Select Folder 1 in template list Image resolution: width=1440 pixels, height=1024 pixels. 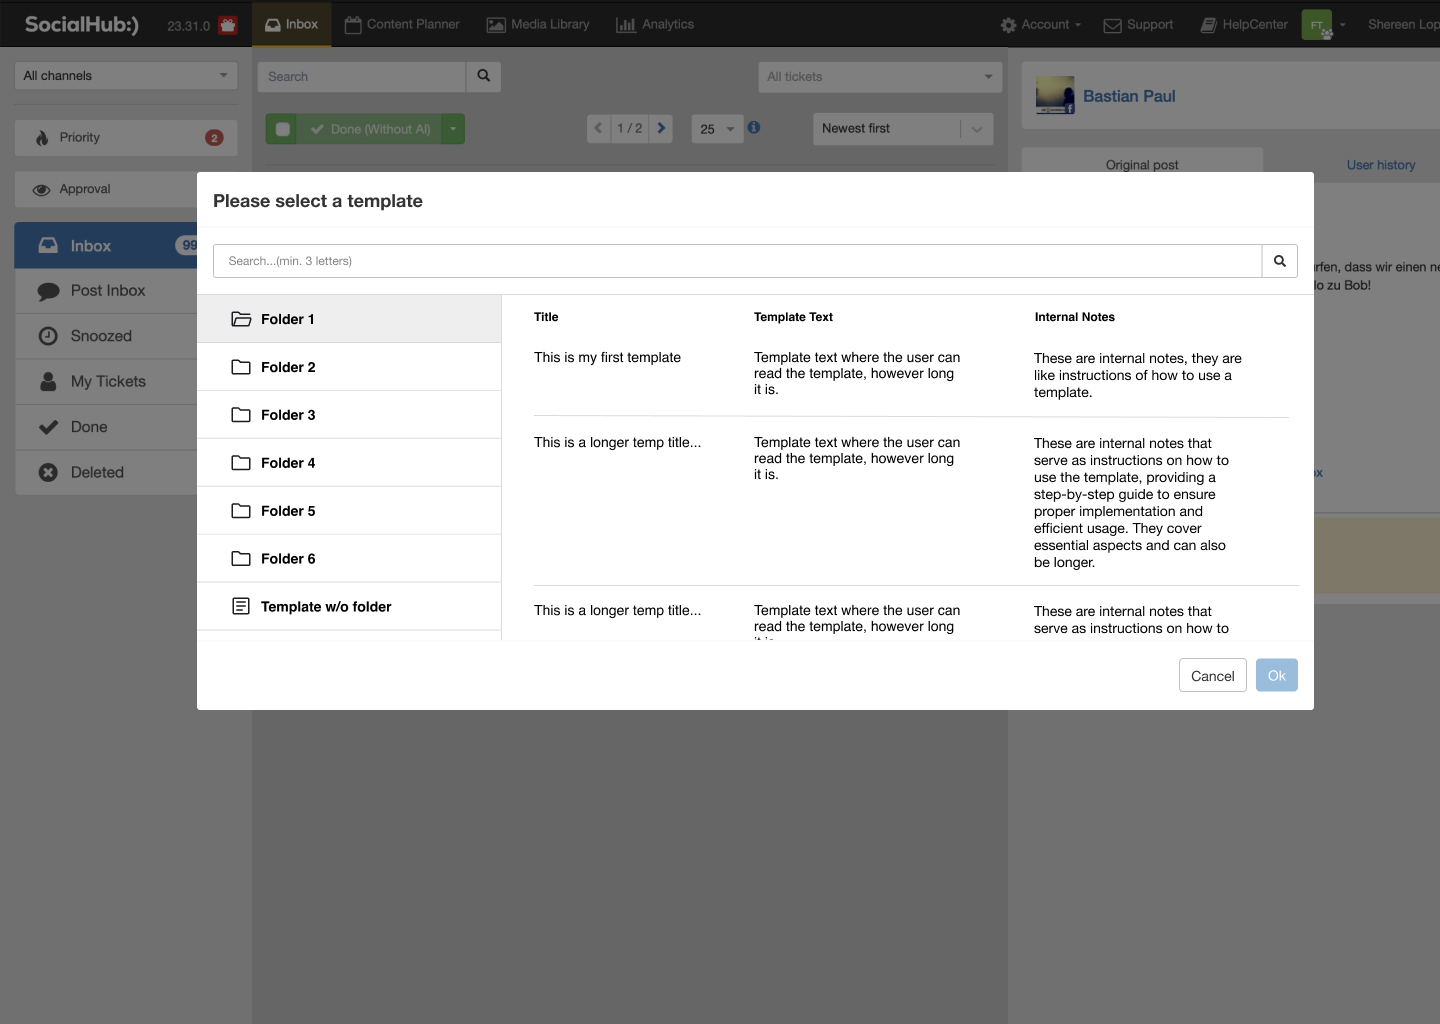coord(349,319)
